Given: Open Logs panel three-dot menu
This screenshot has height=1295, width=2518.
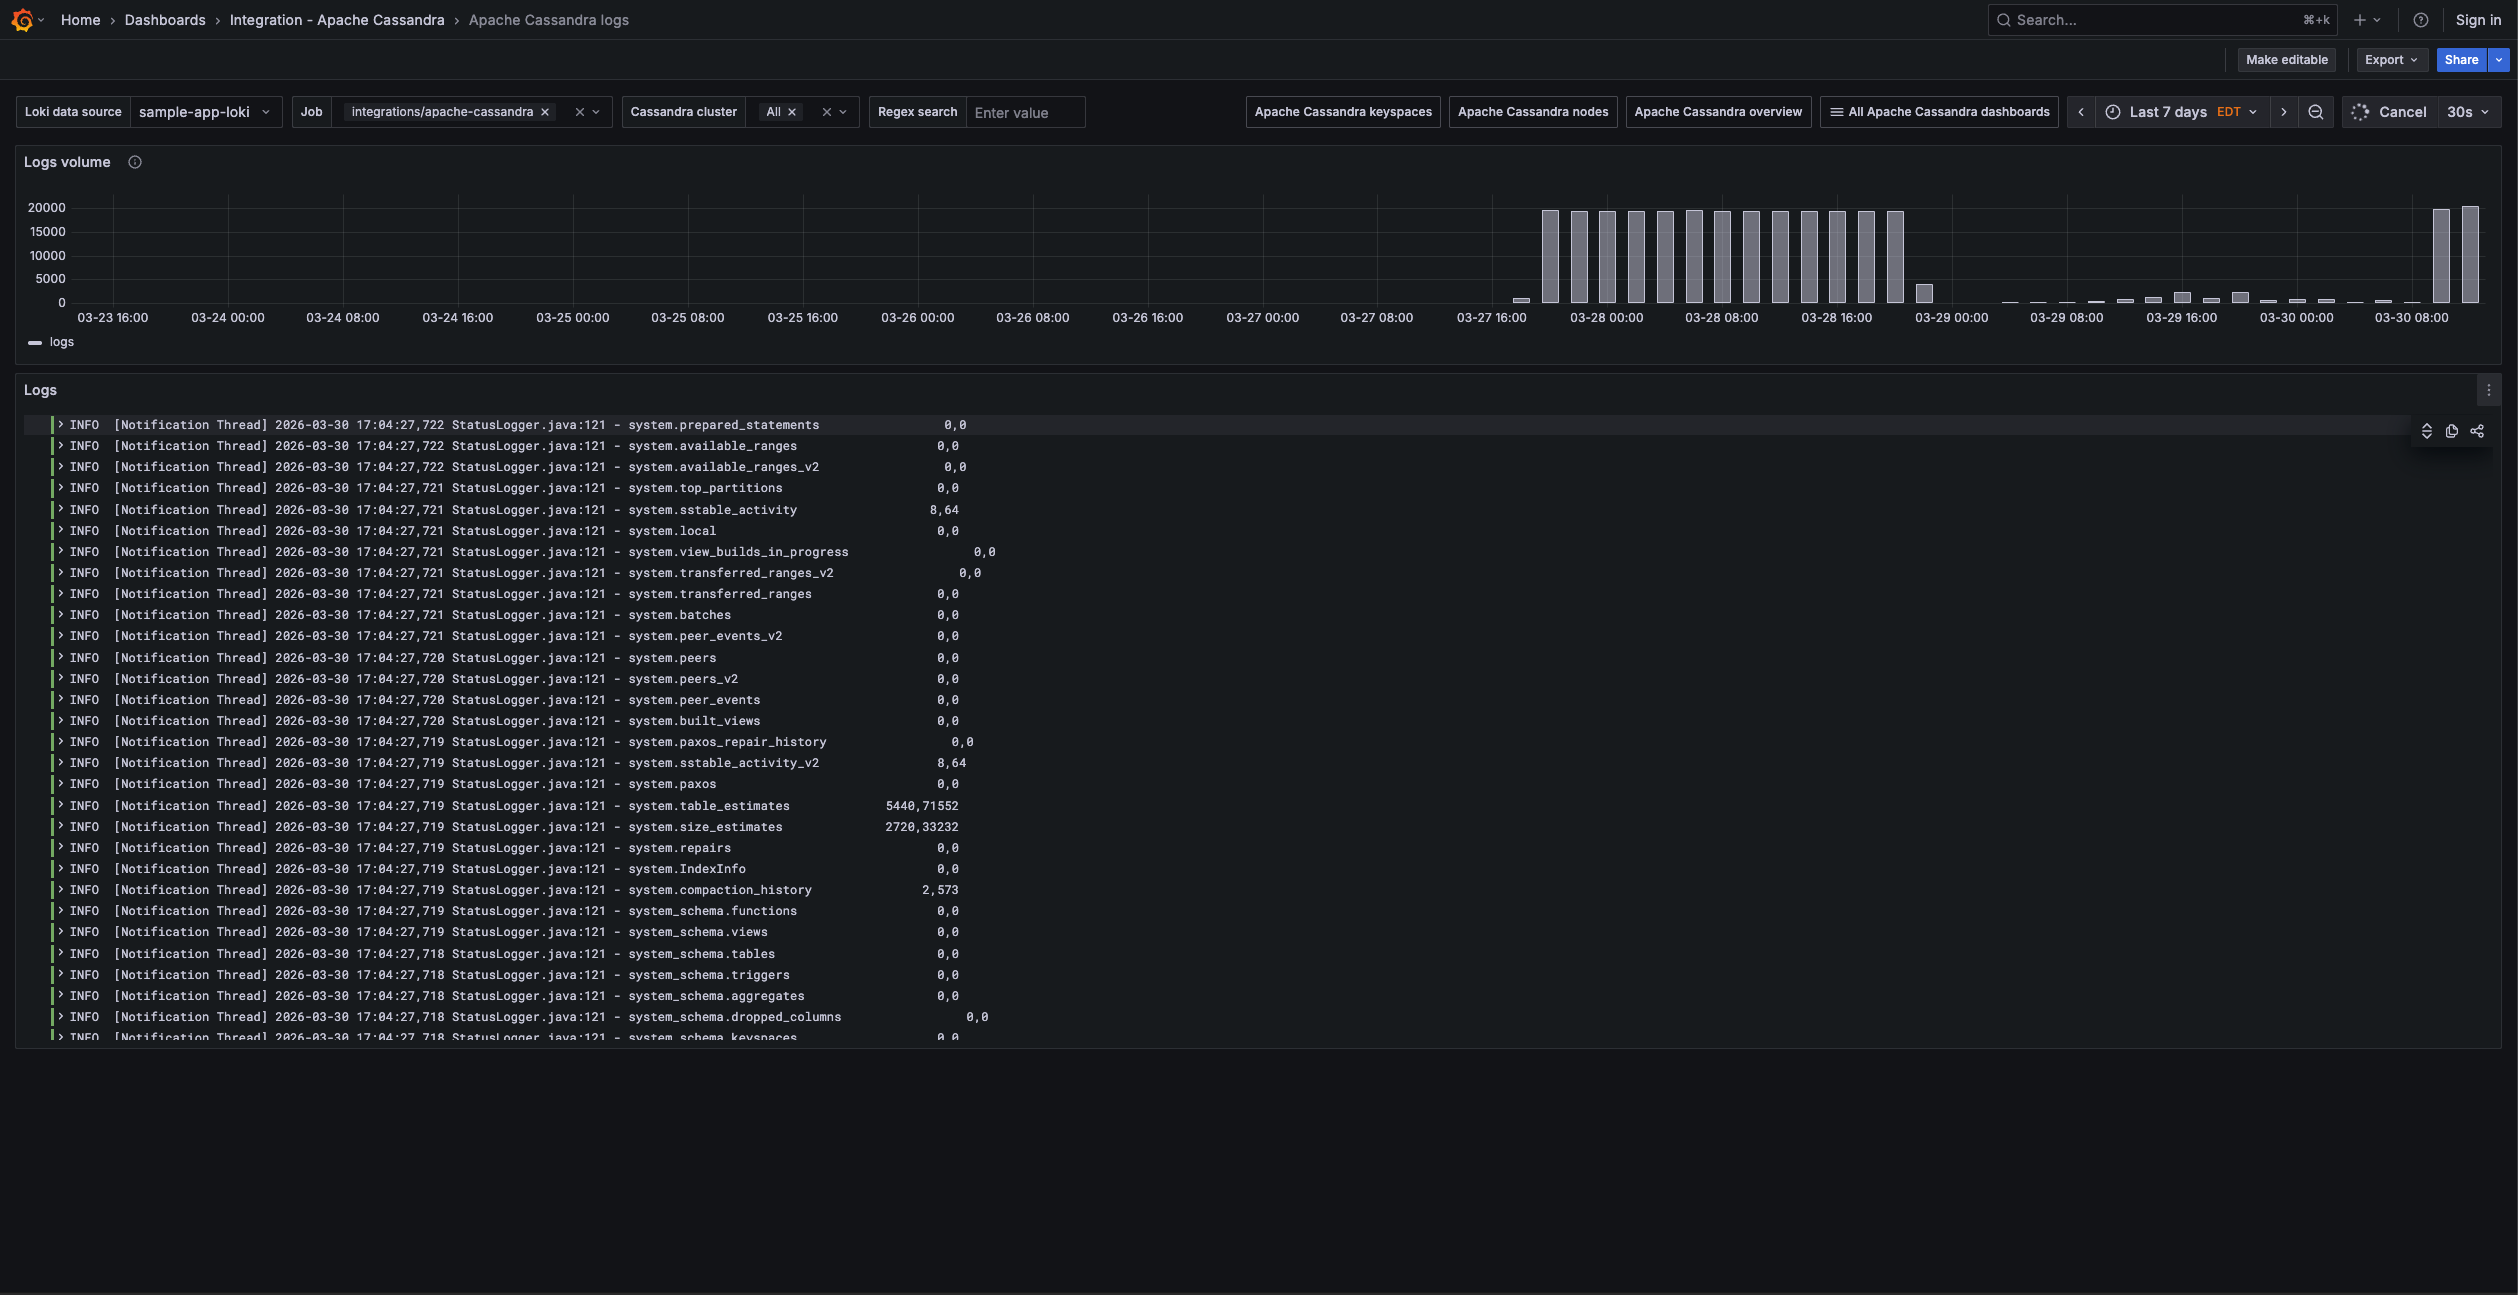Looking at the screenshot, I should pyautogui.click(x=2488, y=391).
